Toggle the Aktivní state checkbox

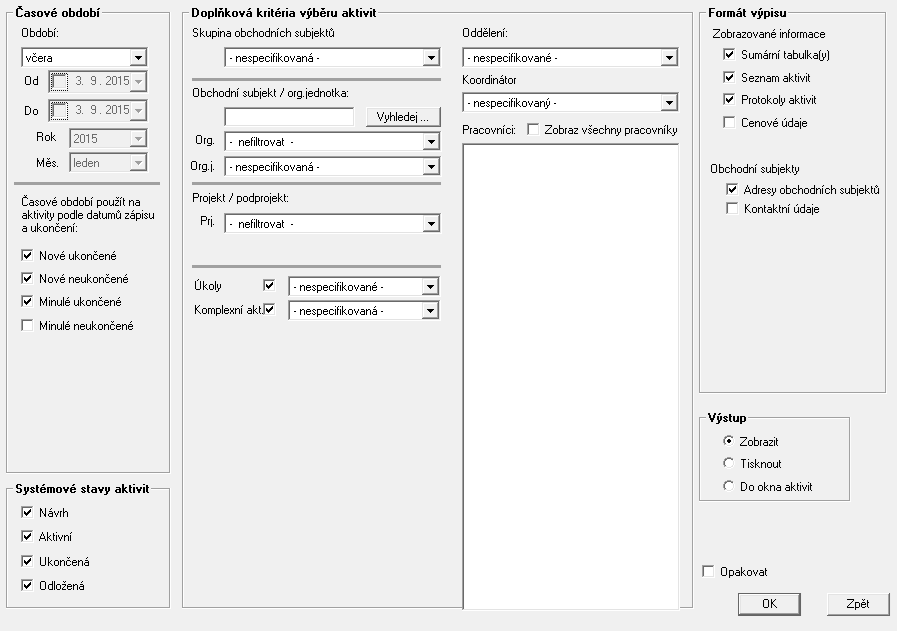coord(27,537)
